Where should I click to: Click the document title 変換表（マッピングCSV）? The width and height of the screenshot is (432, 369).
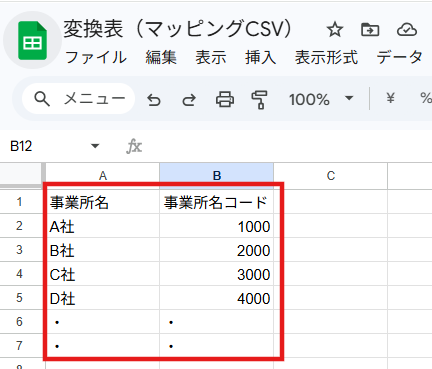coord(178,29)
